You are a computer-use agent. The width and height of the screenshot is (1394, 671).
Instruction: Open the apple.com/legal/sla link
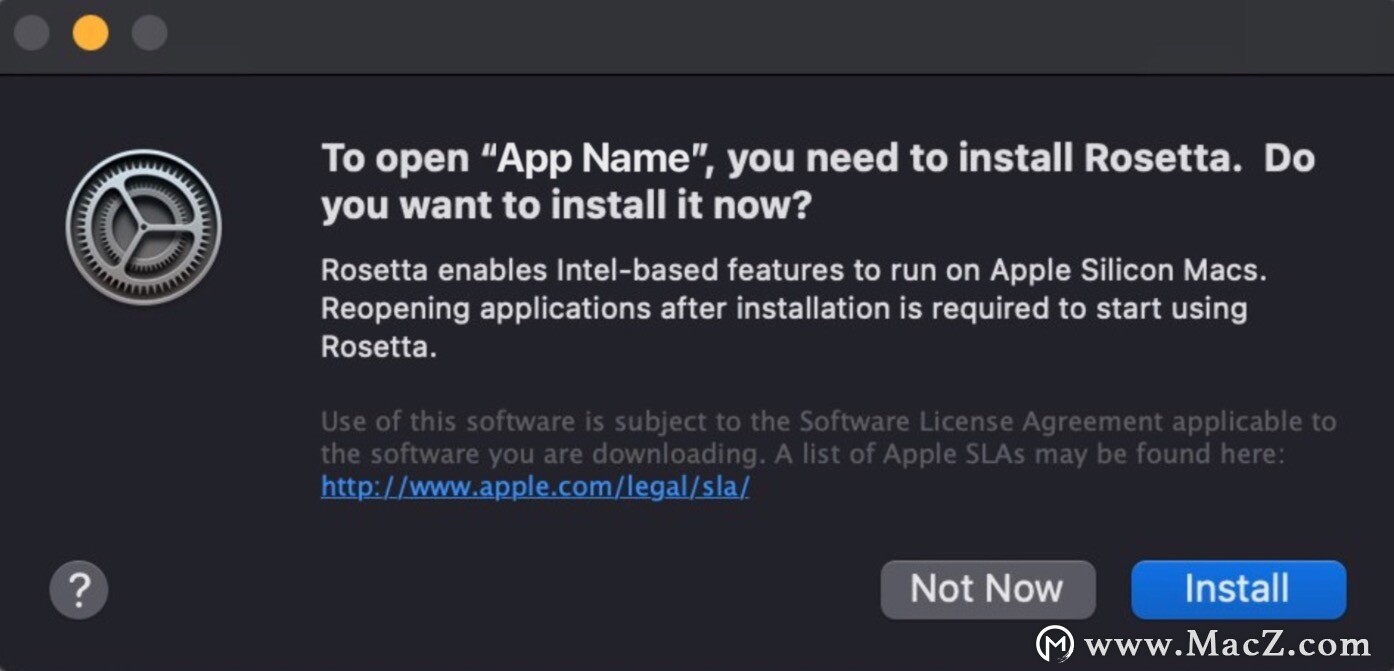(x=535, y=487)
